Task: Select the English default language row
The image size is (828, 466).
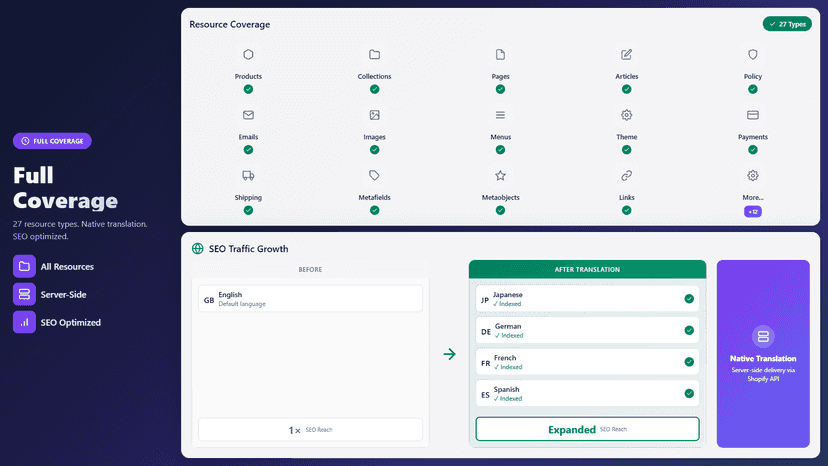Action: [310, 299]
